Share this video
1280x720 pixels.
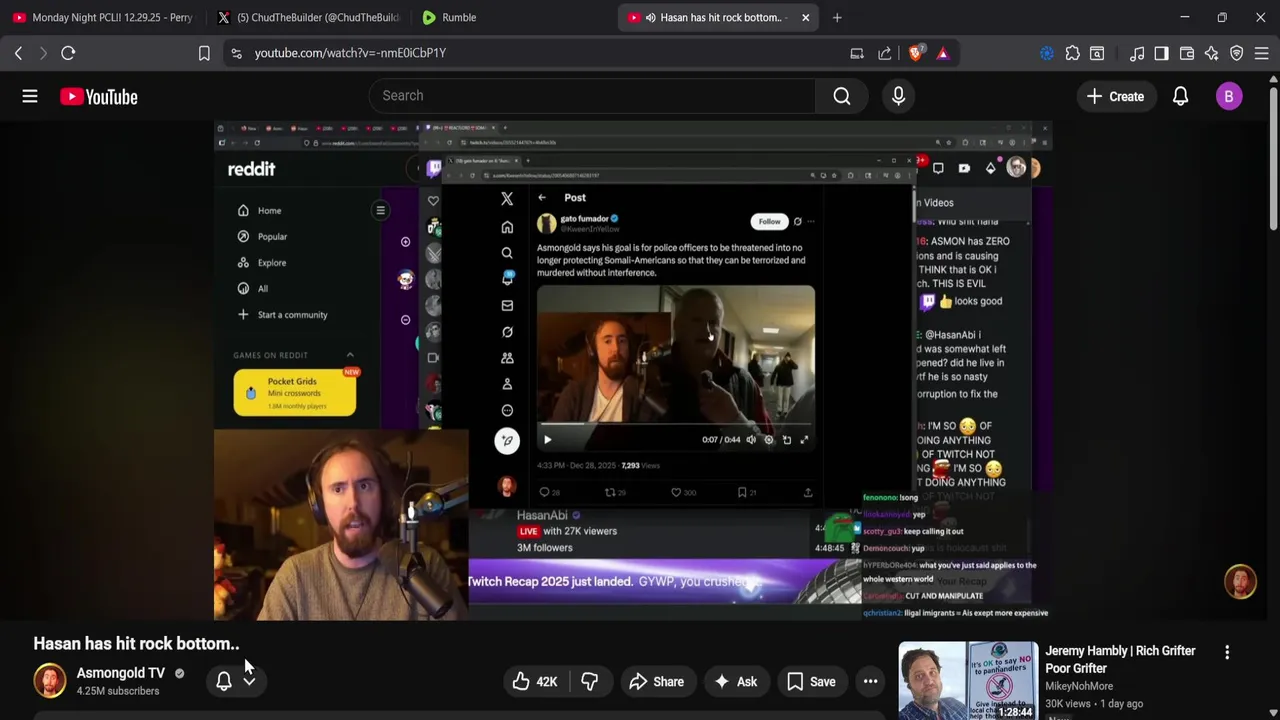pos(656,682)
